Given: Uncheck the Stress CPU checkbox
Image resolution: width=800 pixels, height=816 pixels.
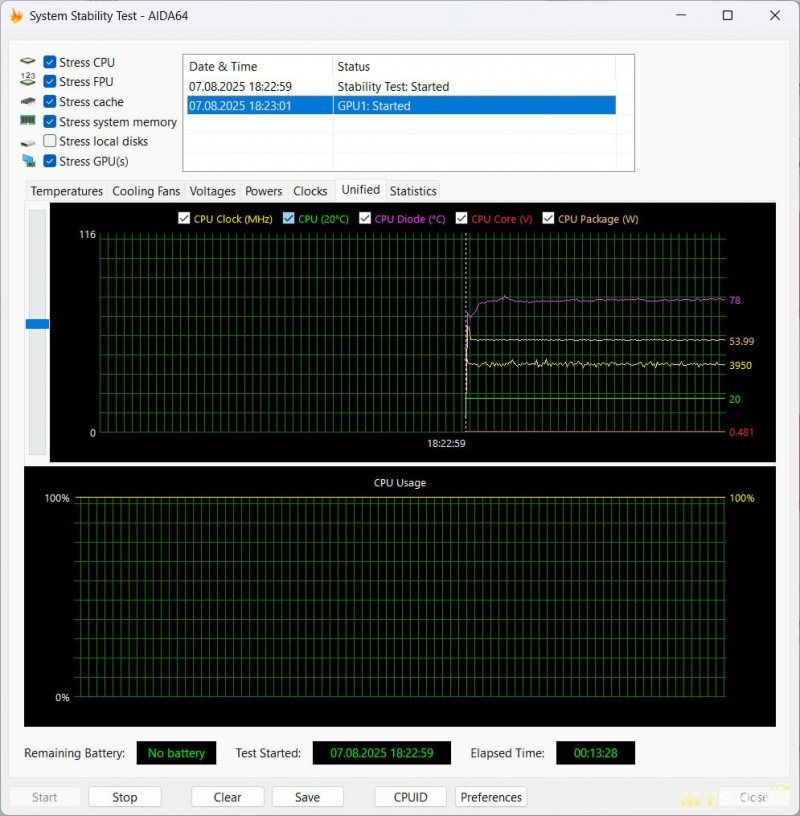Looking at the screenshot, I should click(50, 62).
